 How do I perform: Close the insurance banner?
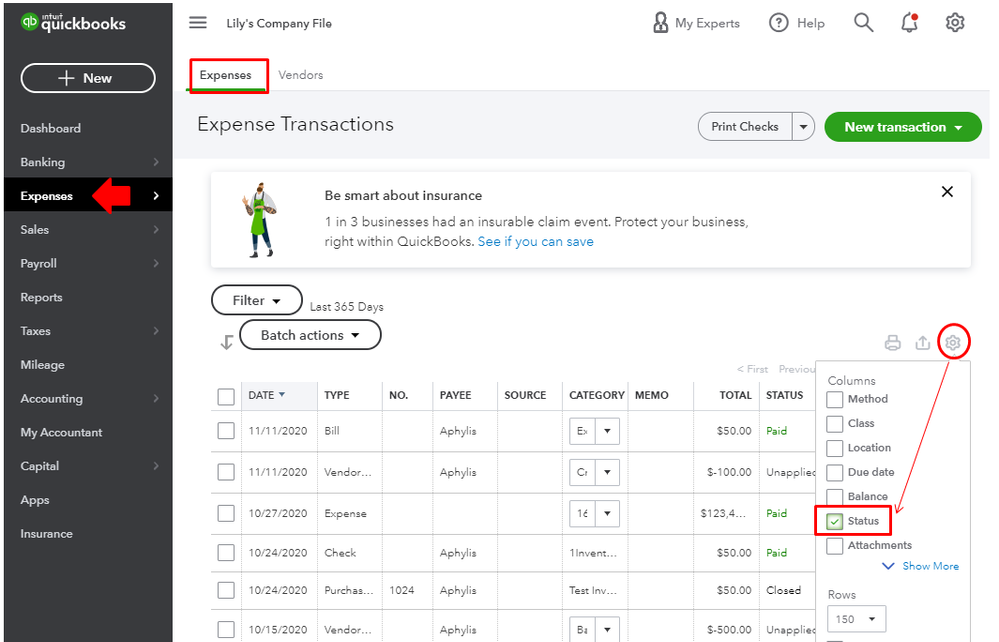pos(947,192)
